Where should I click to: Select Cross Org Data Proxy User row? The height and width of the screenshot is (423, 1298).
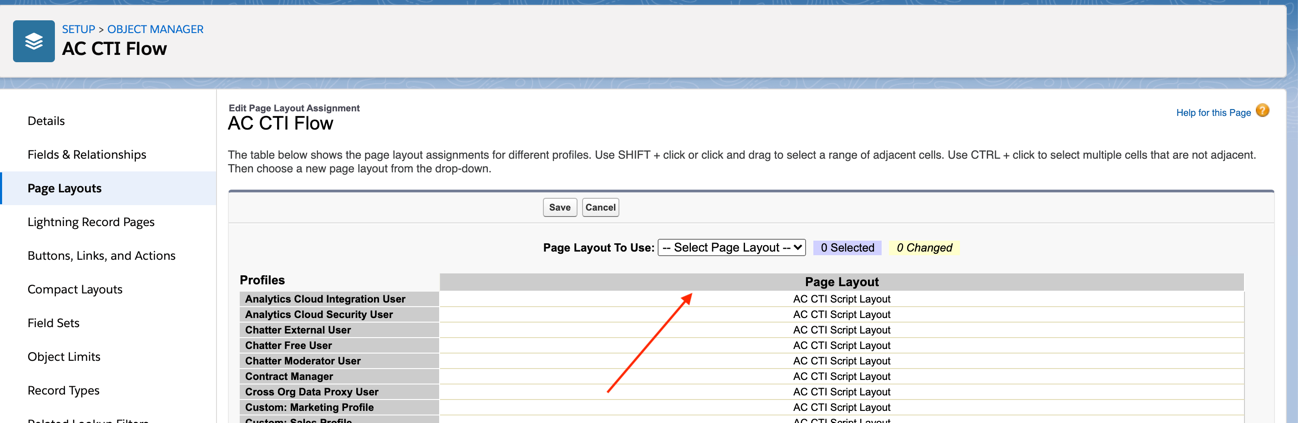pos(339,392)
